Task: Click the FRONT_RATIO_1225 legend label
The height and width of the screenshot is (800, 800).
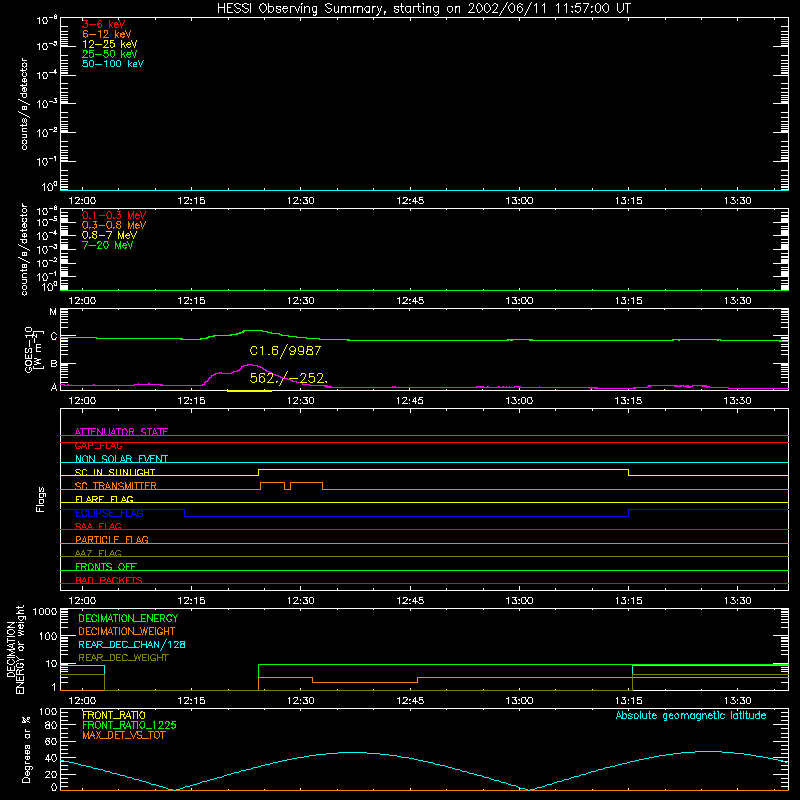Action: (x=129, y=725)
